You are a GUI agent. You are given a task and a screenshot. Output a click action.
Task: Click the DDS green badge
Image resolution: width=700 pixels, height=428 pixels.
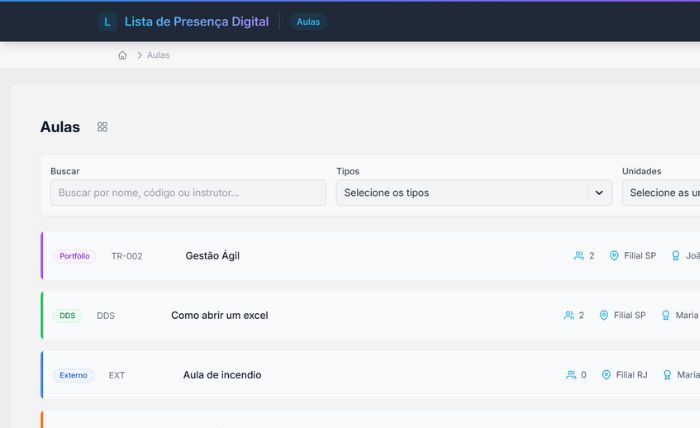point(67,316)
